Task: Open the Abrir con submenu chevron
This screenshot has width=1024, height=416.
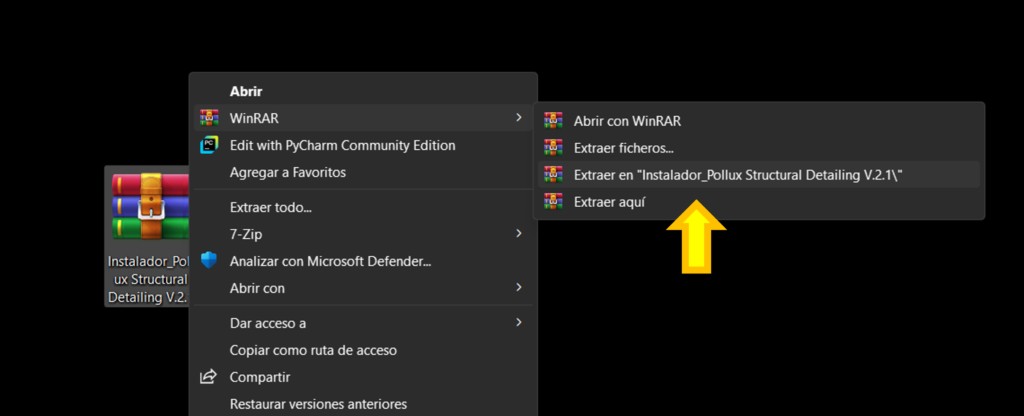Action: (x=518, y=288)
